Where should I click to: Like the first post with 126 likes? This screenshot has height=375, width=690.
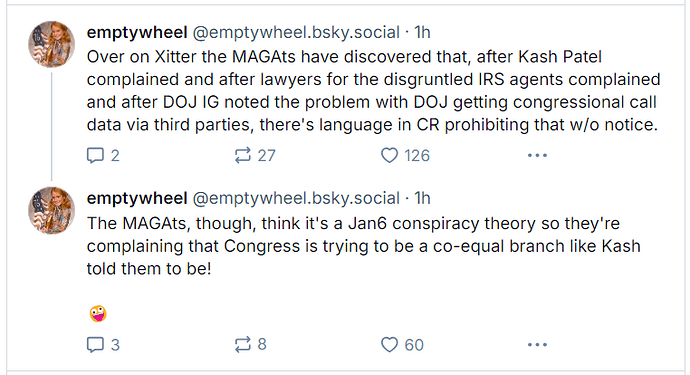point(405,155)
